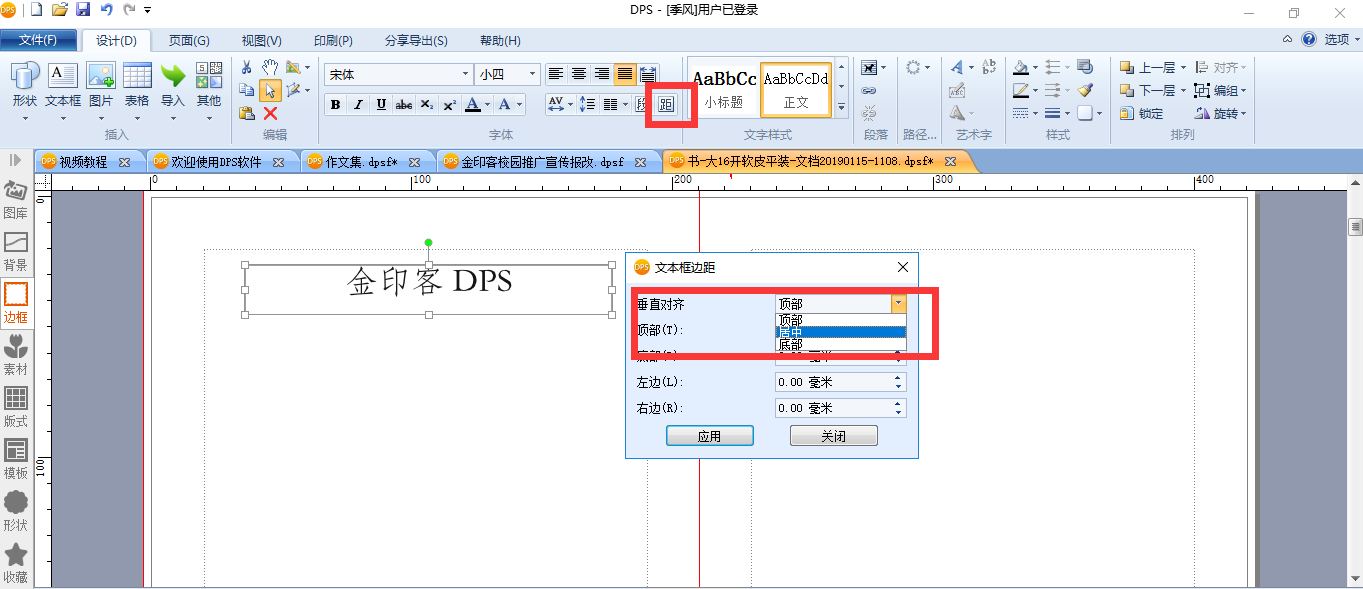The width and height of the screenshot is (1363, 589).
Task: Save document with the floppy disk icon
Action: click(x=83, y=10)
